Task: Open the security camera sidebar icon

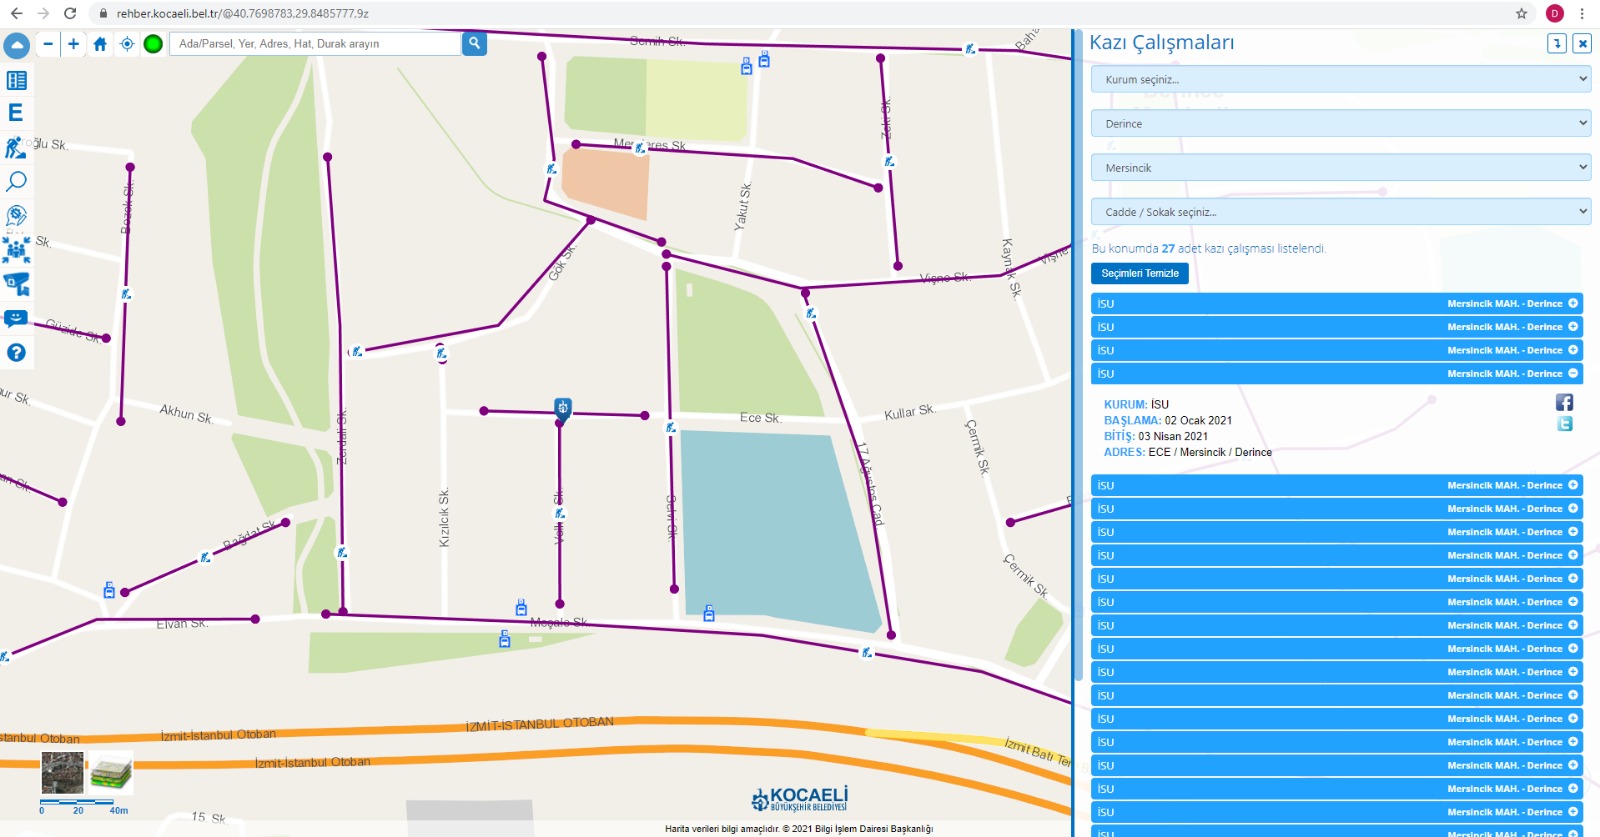Action: click(x=16, y=284)
